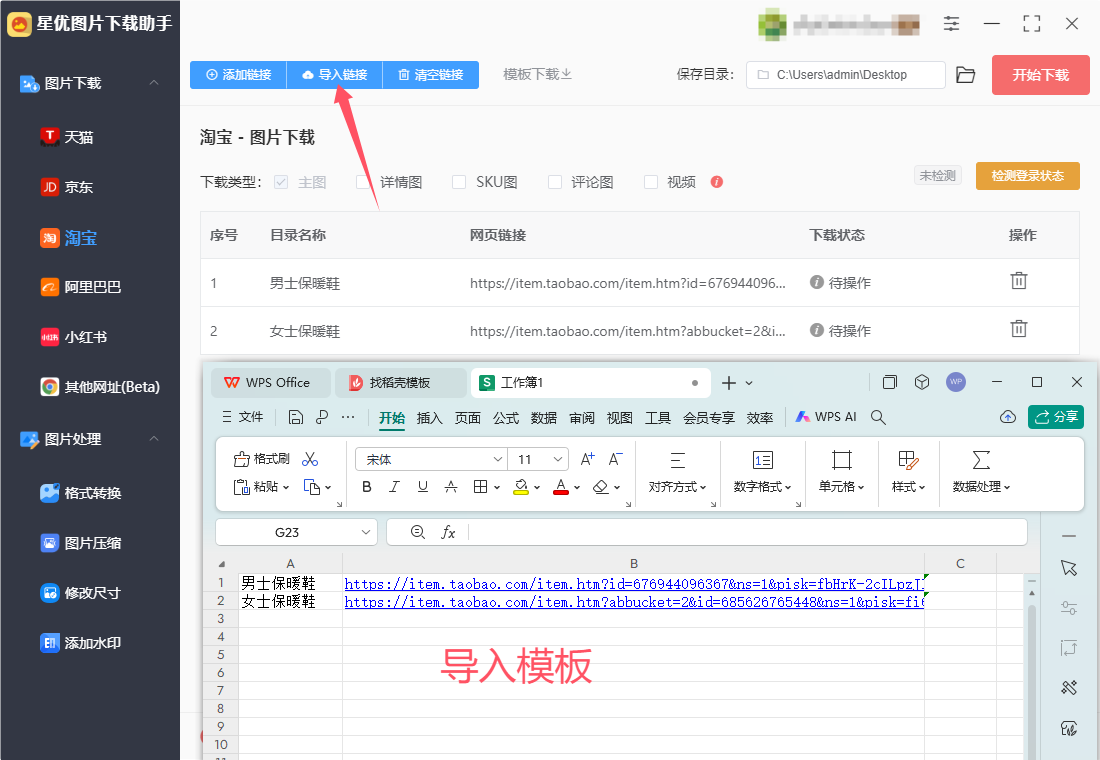The width and height of the screenshot is (1100, 760).
Task: Enable the 视频 checkbox
Action: coord(651,182)
